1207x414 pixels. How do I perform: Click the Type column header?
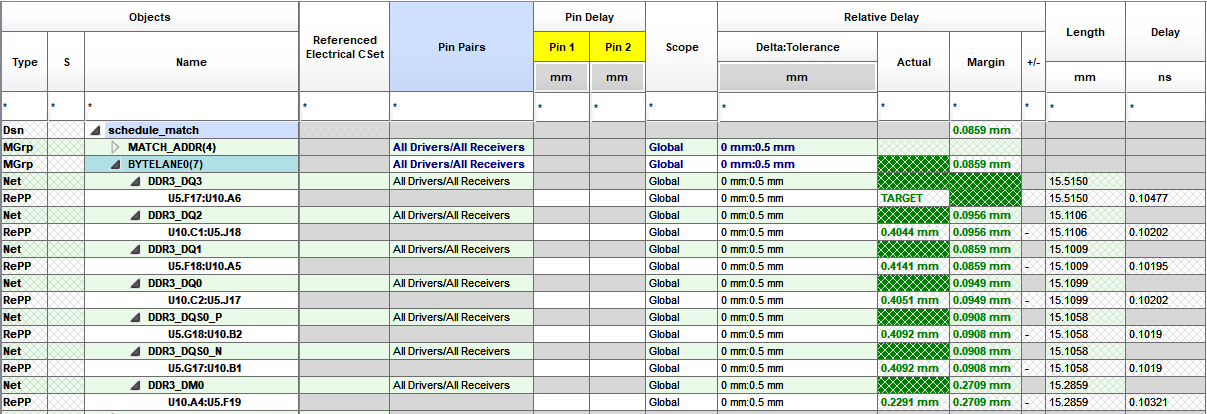pos(25,62)
